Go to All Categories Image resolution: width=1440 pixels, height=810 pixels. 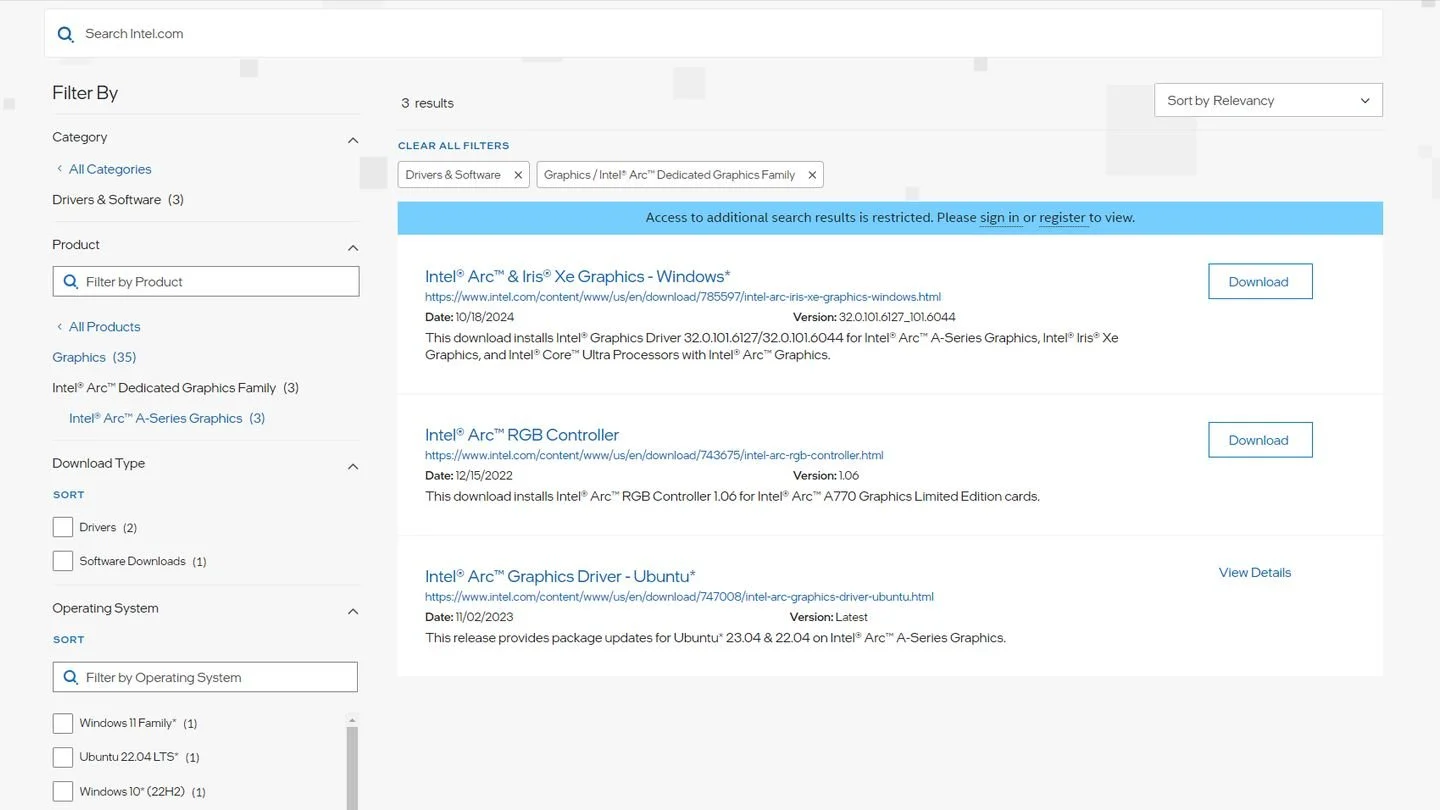click(x=110, y=169)
